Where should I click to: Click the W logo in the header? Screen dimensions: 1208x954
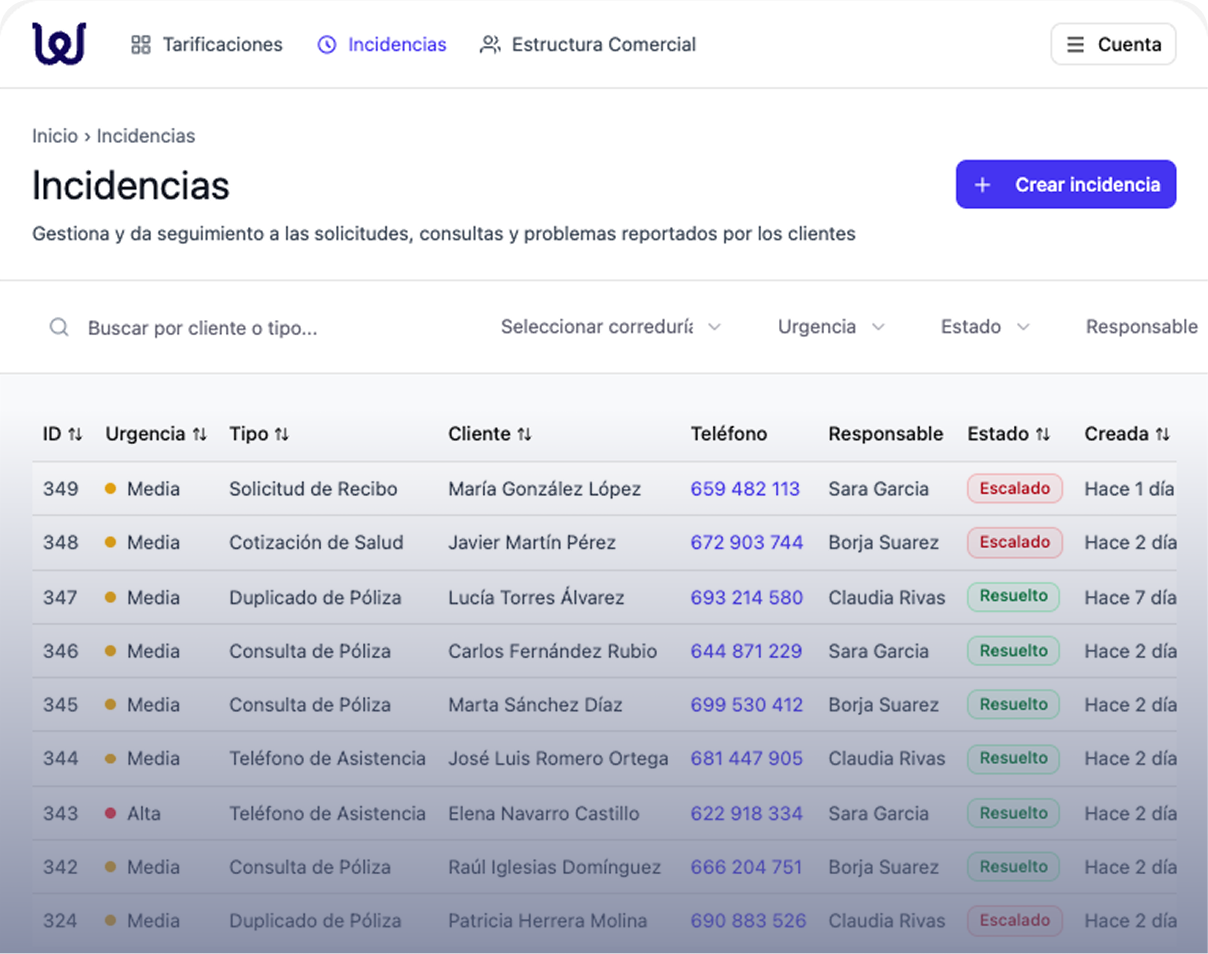59,44
